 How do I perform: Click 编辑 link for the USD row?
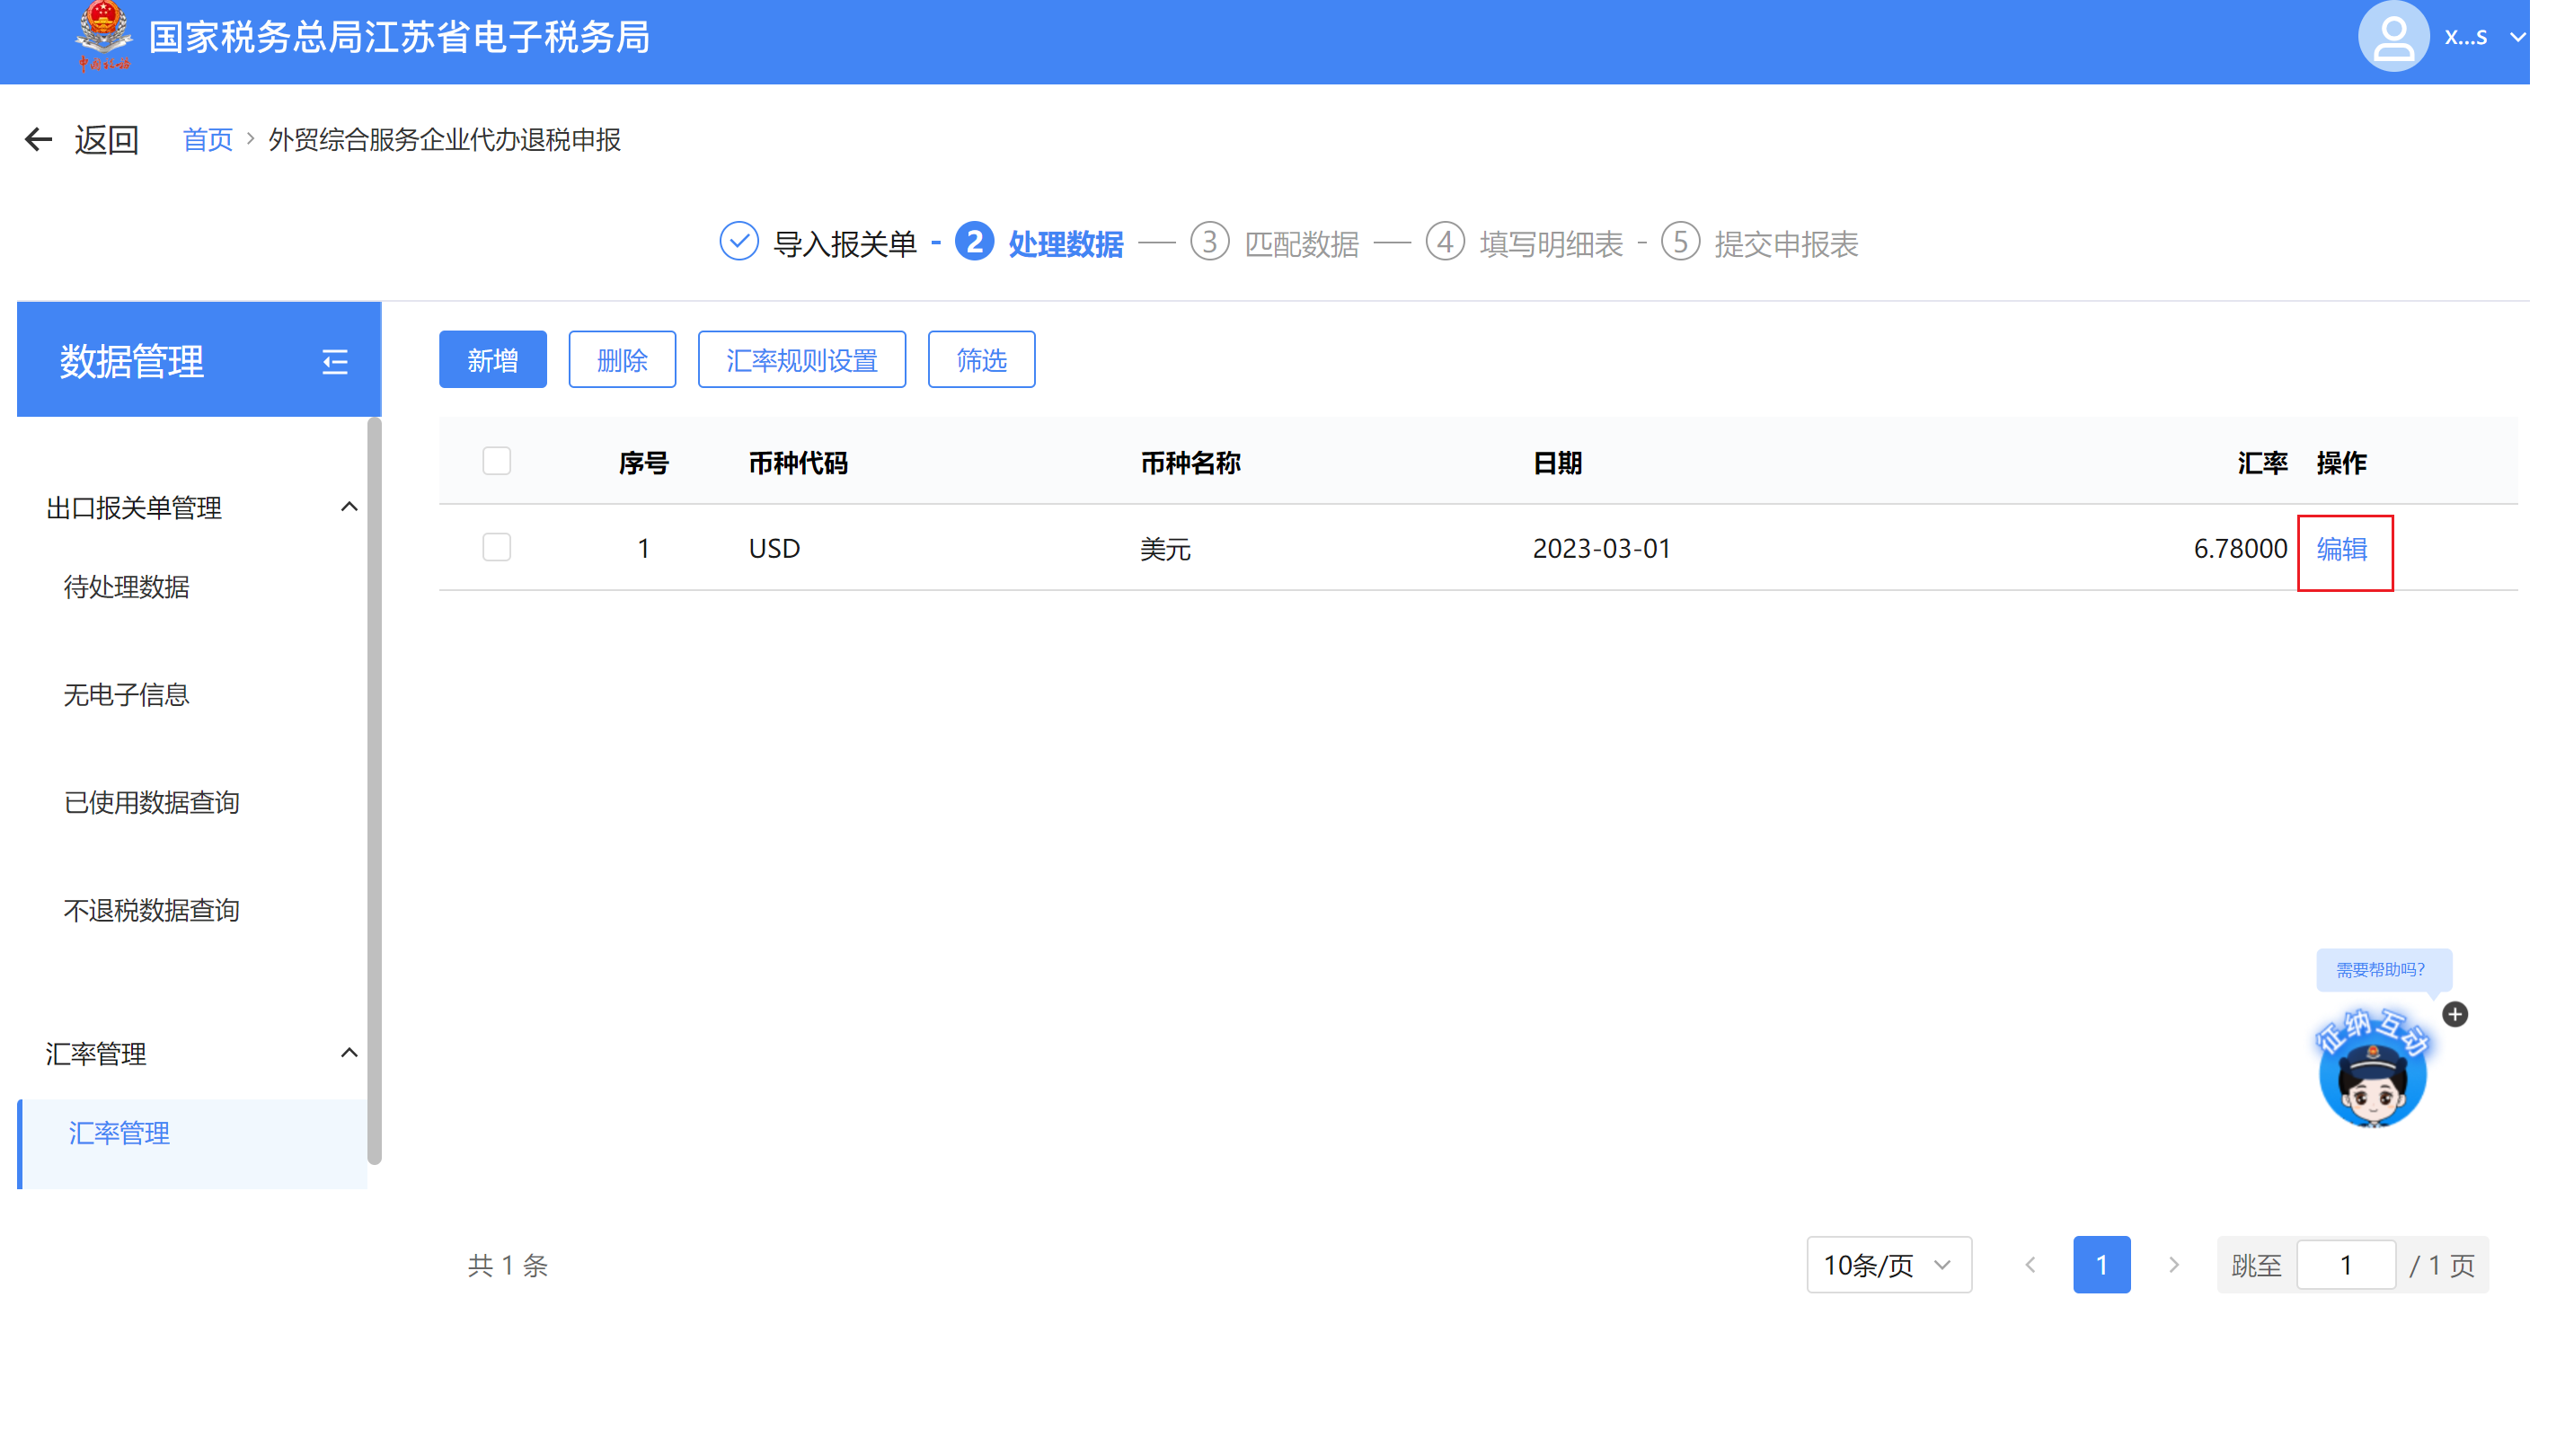[x=2341, y=549]
